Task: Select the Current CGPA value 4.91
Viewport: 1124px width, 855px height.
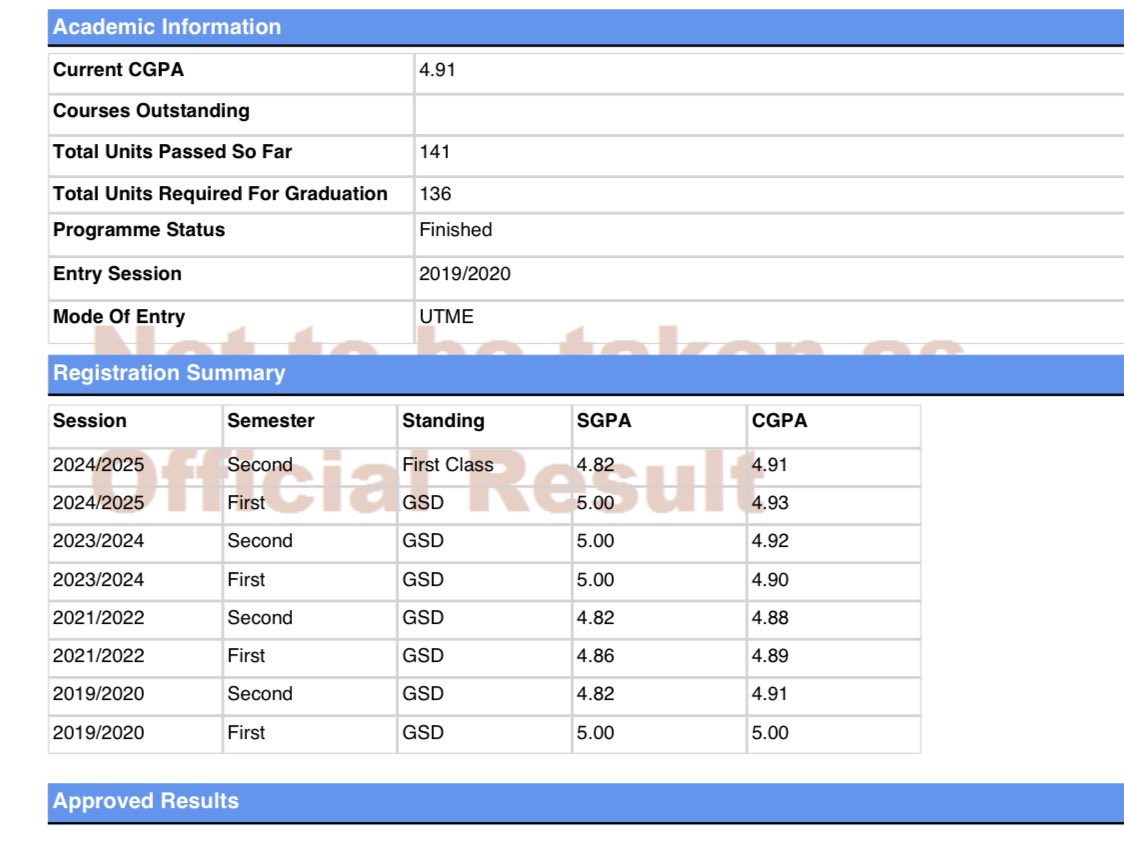Action: pyautogui.click(x=437, y=70)
